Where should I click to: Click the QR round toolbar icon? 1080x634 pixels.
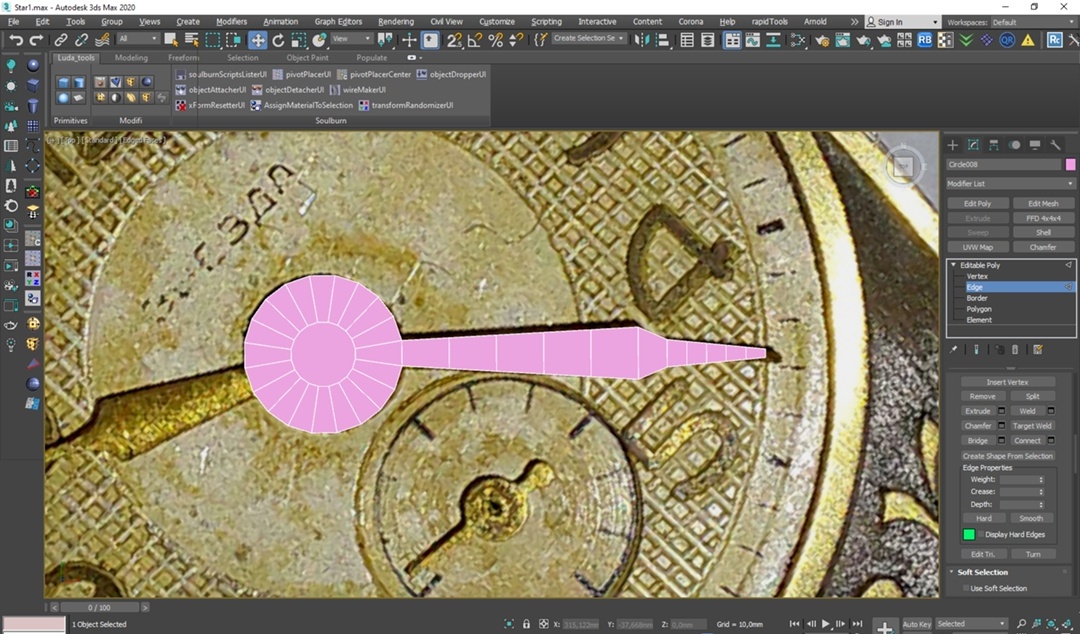pyautogui.click(x=1007, y=40)
